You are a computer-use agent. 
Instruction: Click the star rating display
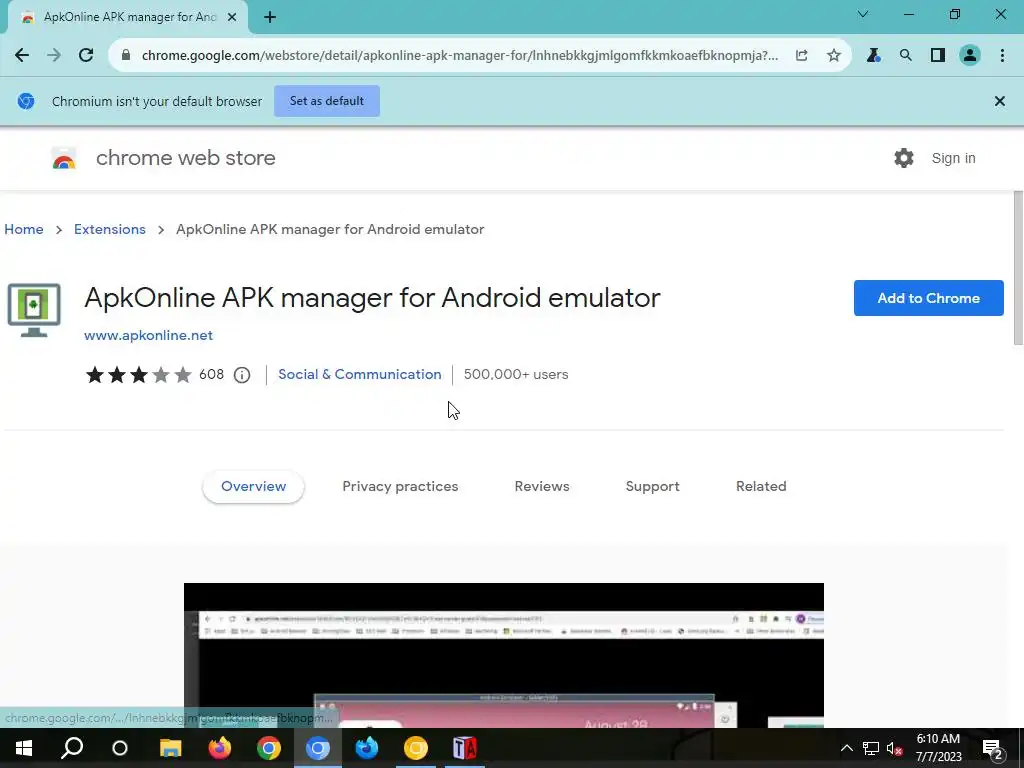[138, 375]
